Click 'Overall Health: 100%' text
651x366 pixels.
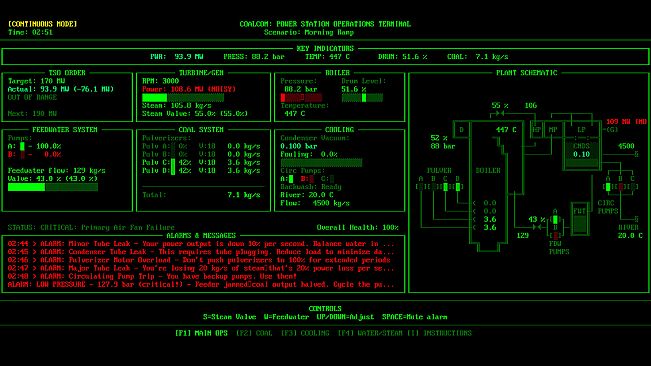(x=357, y=227)
